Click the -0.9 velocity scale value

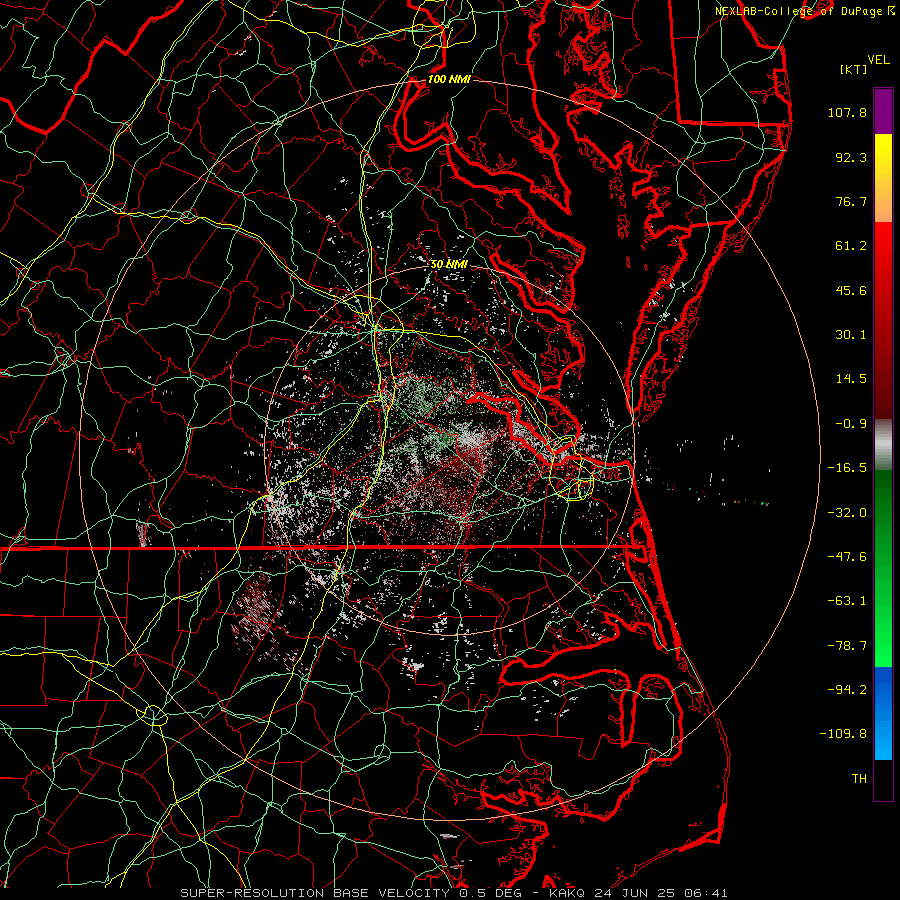coord(851,424)
